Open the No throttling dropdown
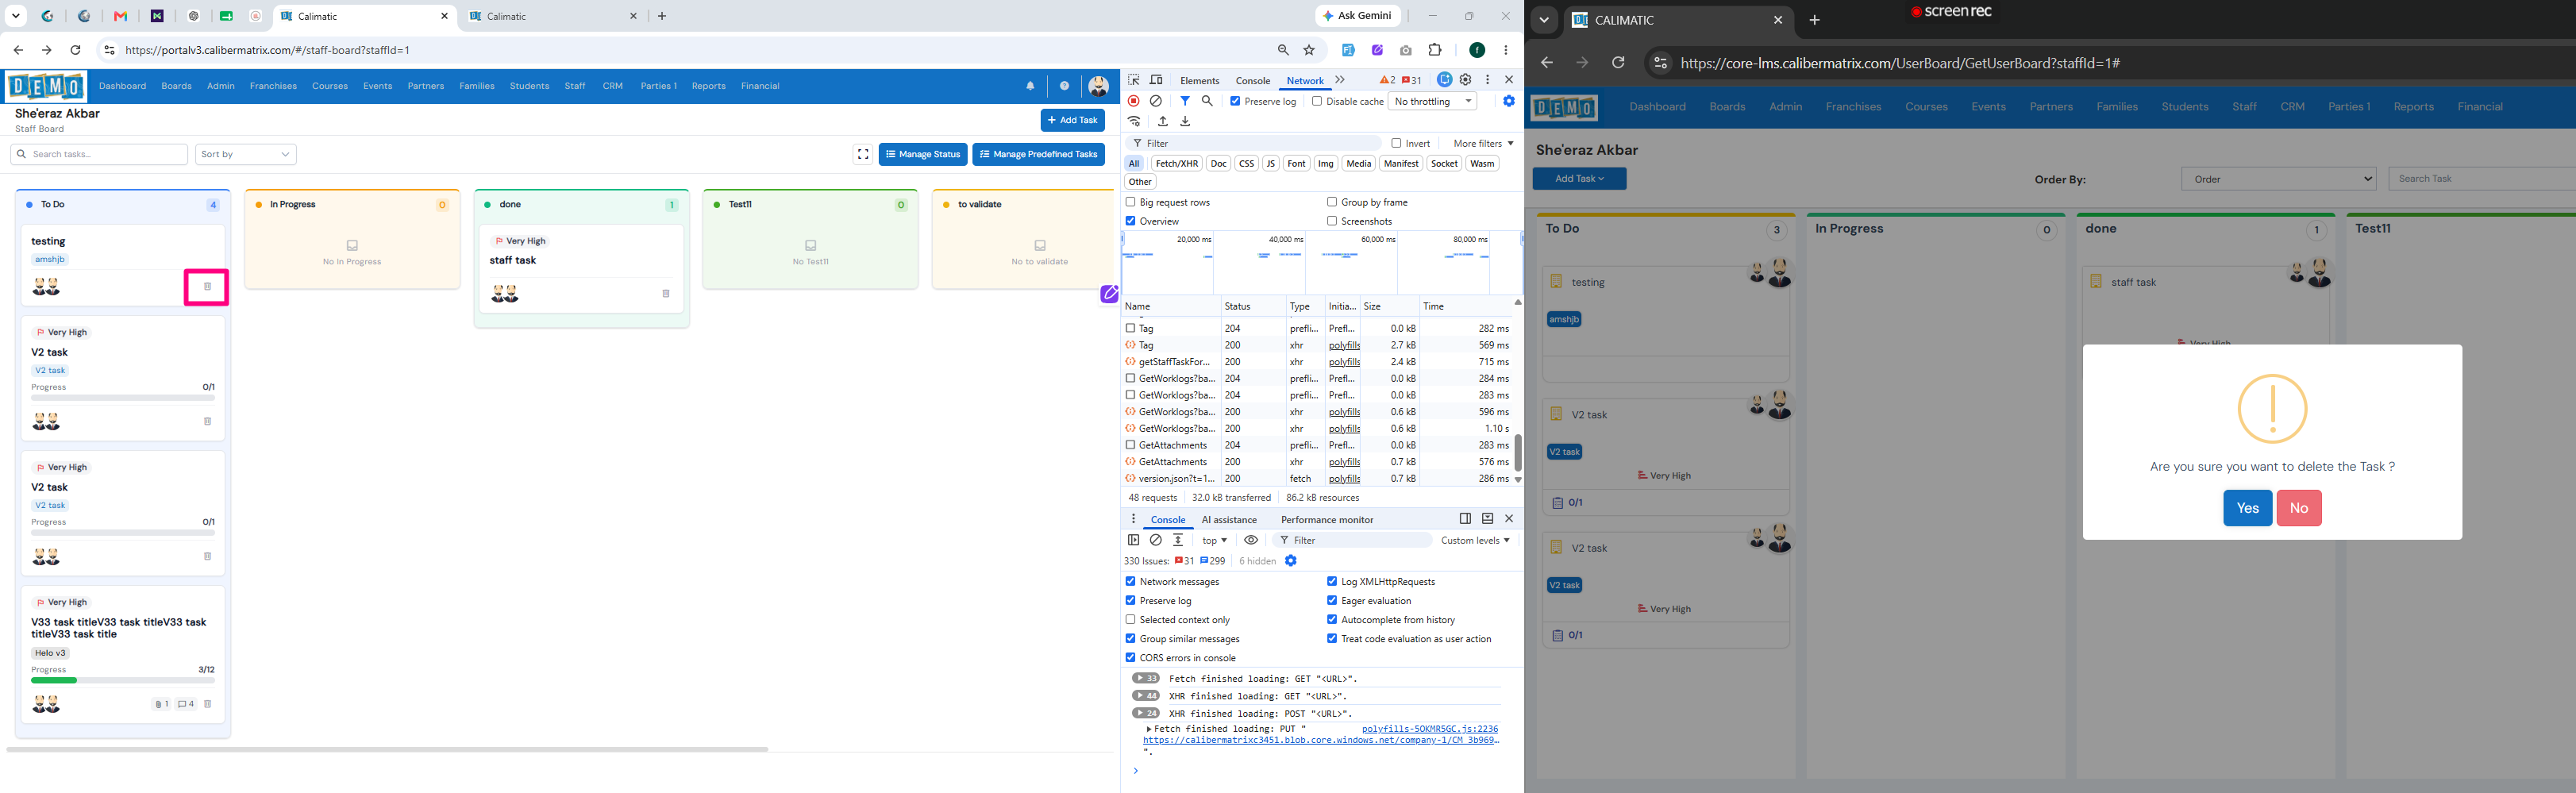2576x793 pixels. (x=1433, y=101)
